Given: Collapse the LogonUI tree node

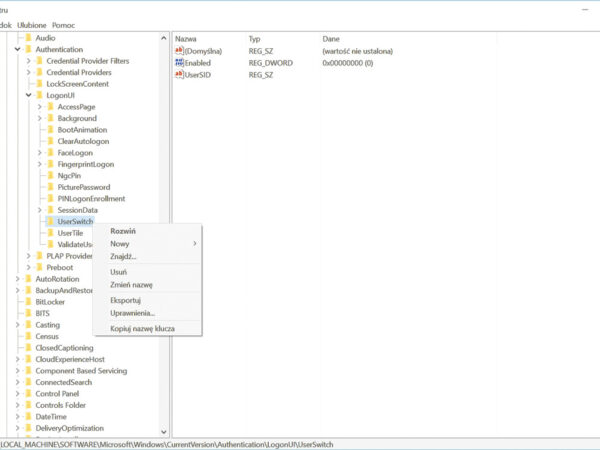Looking at the screenshot, I should [28, 96].
